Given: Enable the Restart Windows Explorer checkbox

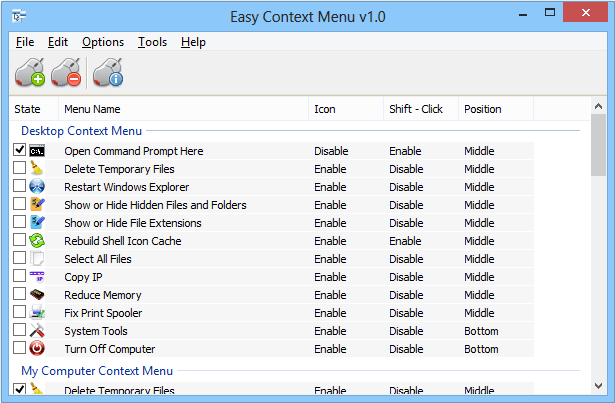Looking at the screenshot, I should (x=19, y=186).
